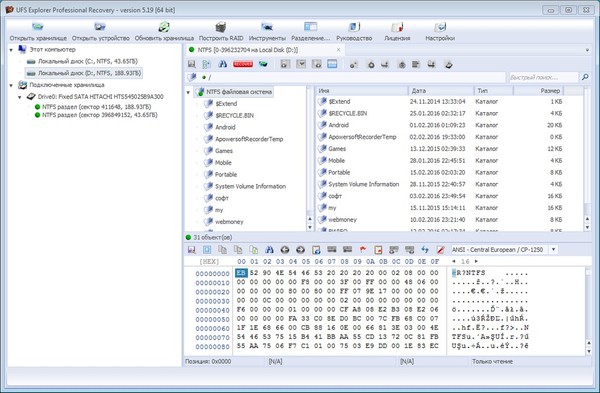Screen dimensions: 600x393
Task: Sort by Тип column header
Action: [494, 91]
